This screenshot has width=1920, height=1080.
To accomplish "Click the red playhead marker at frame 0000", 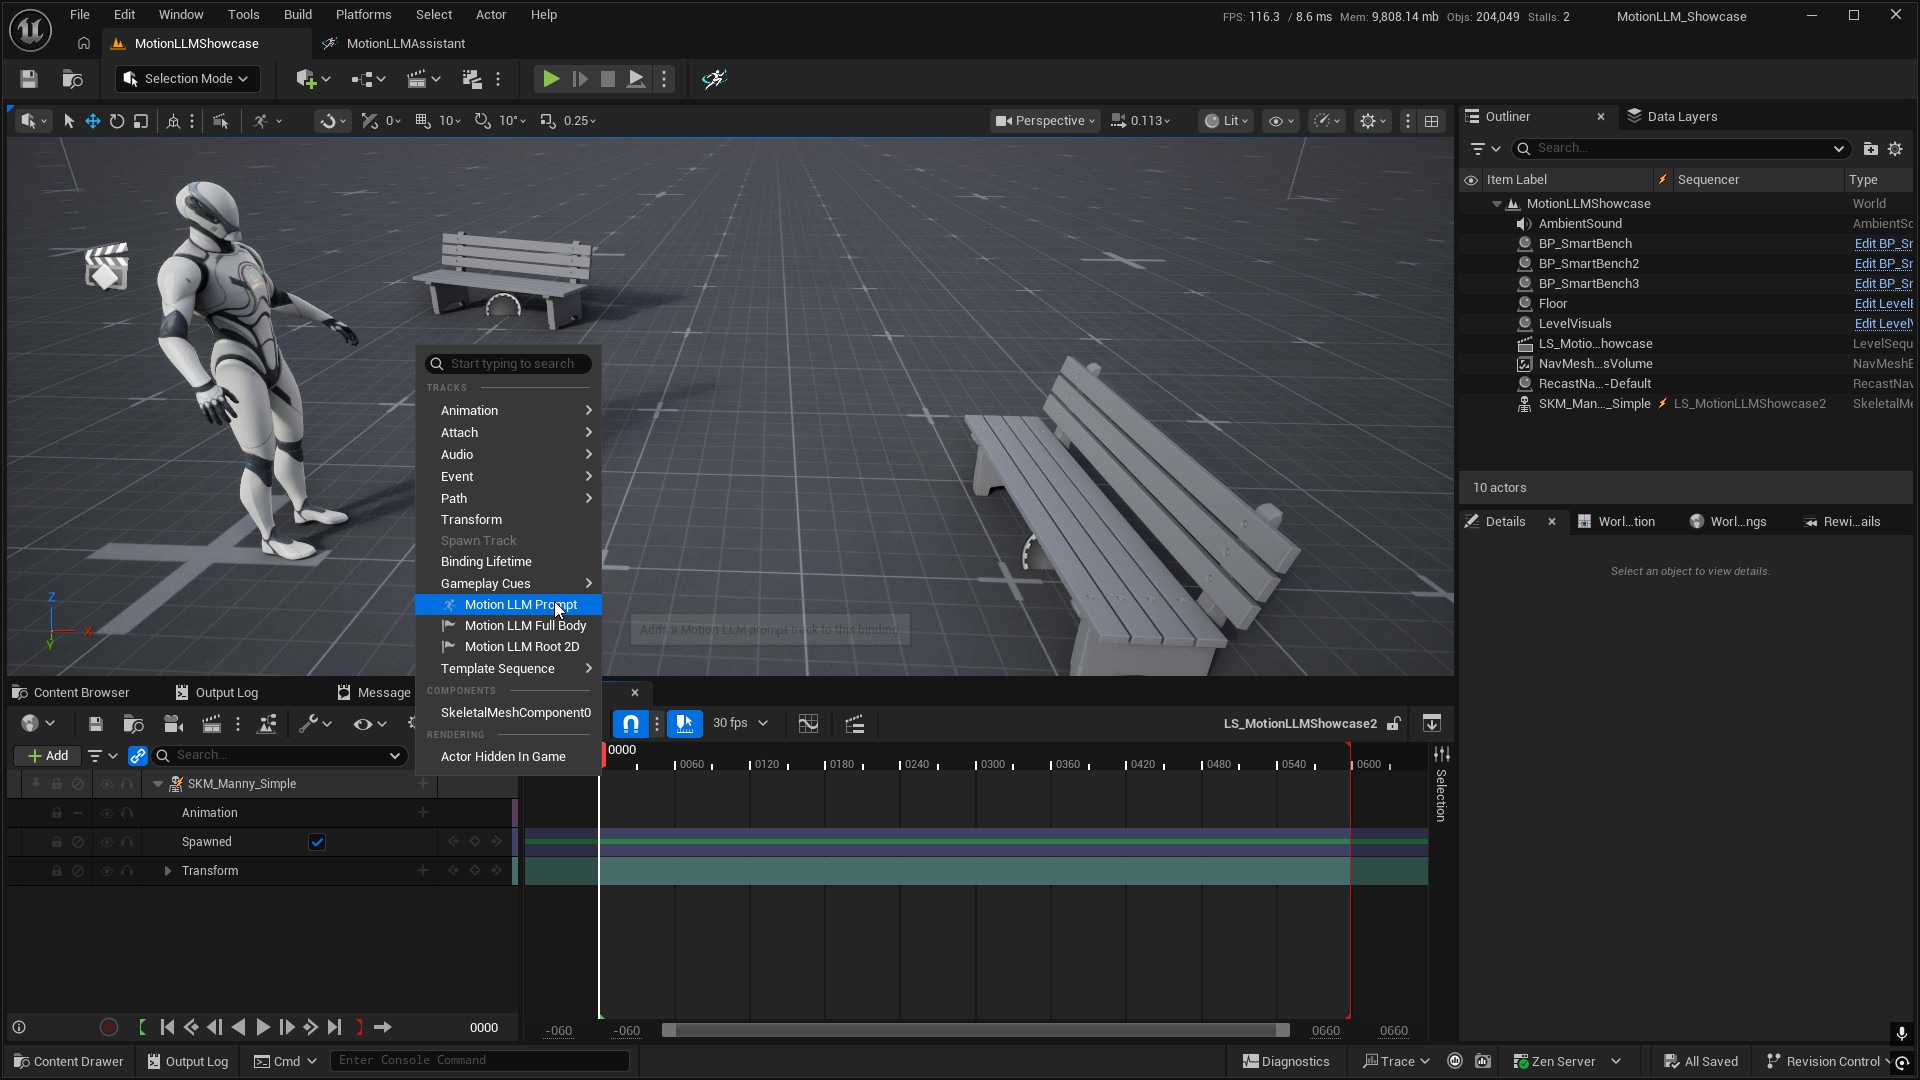I will pyautogui.click(x=603, y=756).
